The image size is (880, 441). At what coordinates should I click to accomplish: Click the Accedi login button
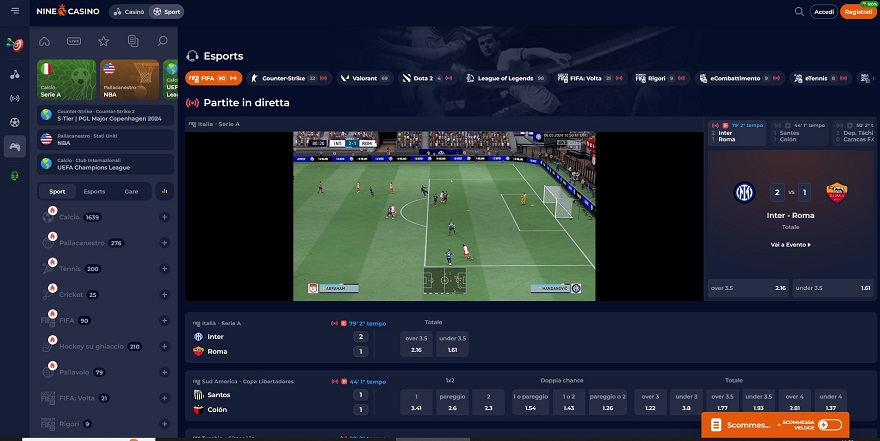824,11
